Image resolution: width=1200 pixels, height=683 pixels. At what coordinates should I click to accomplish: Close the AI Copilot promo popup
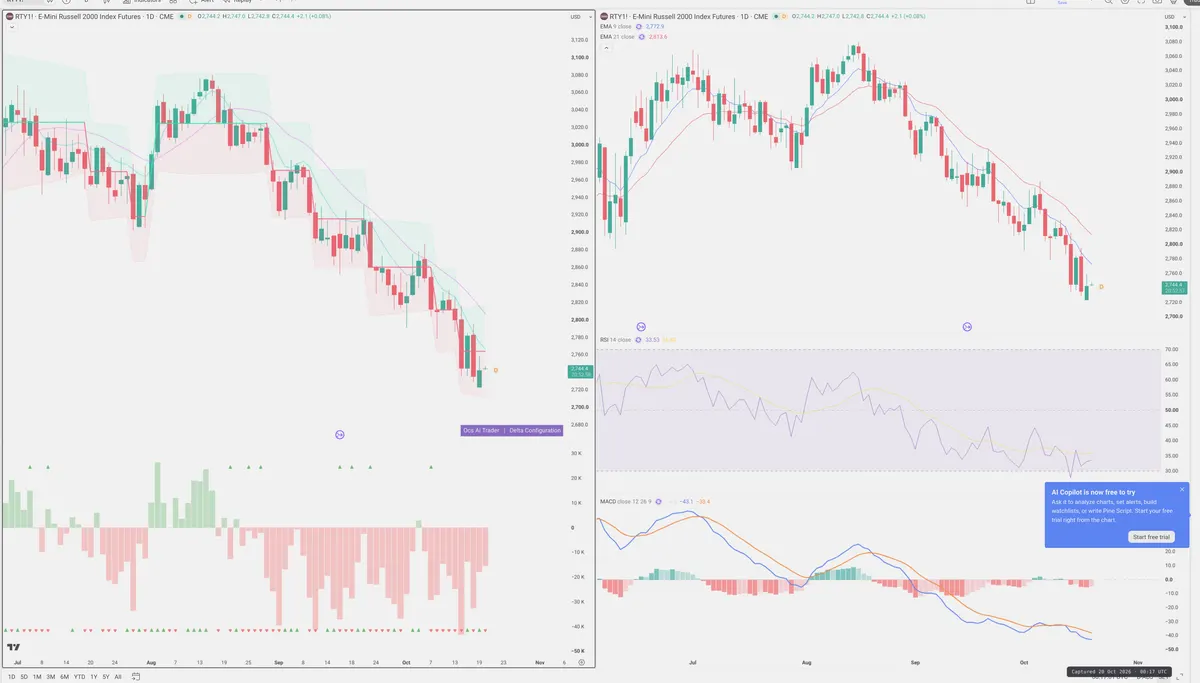pos(1181,490)
